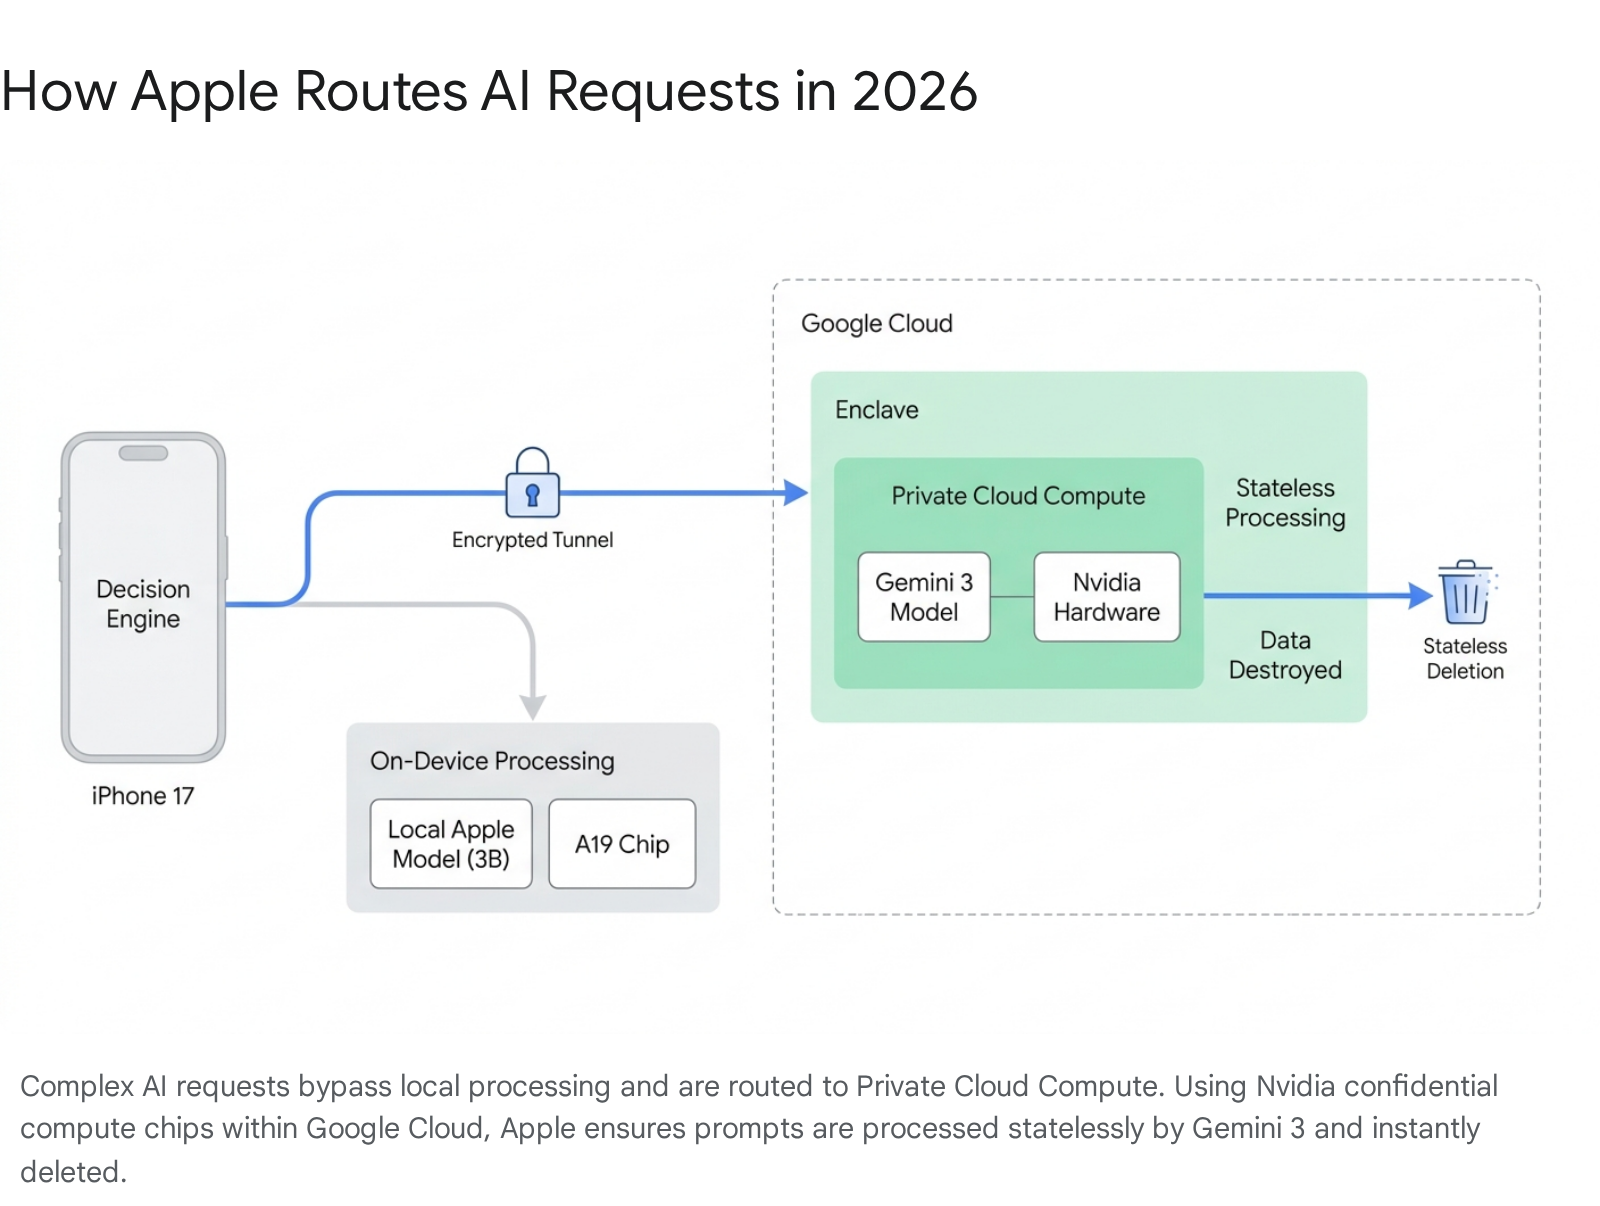Click the 'Google Cloud' label
Image resolution: width=1600 pixels, height=1206 pixels.
point(877,324)
